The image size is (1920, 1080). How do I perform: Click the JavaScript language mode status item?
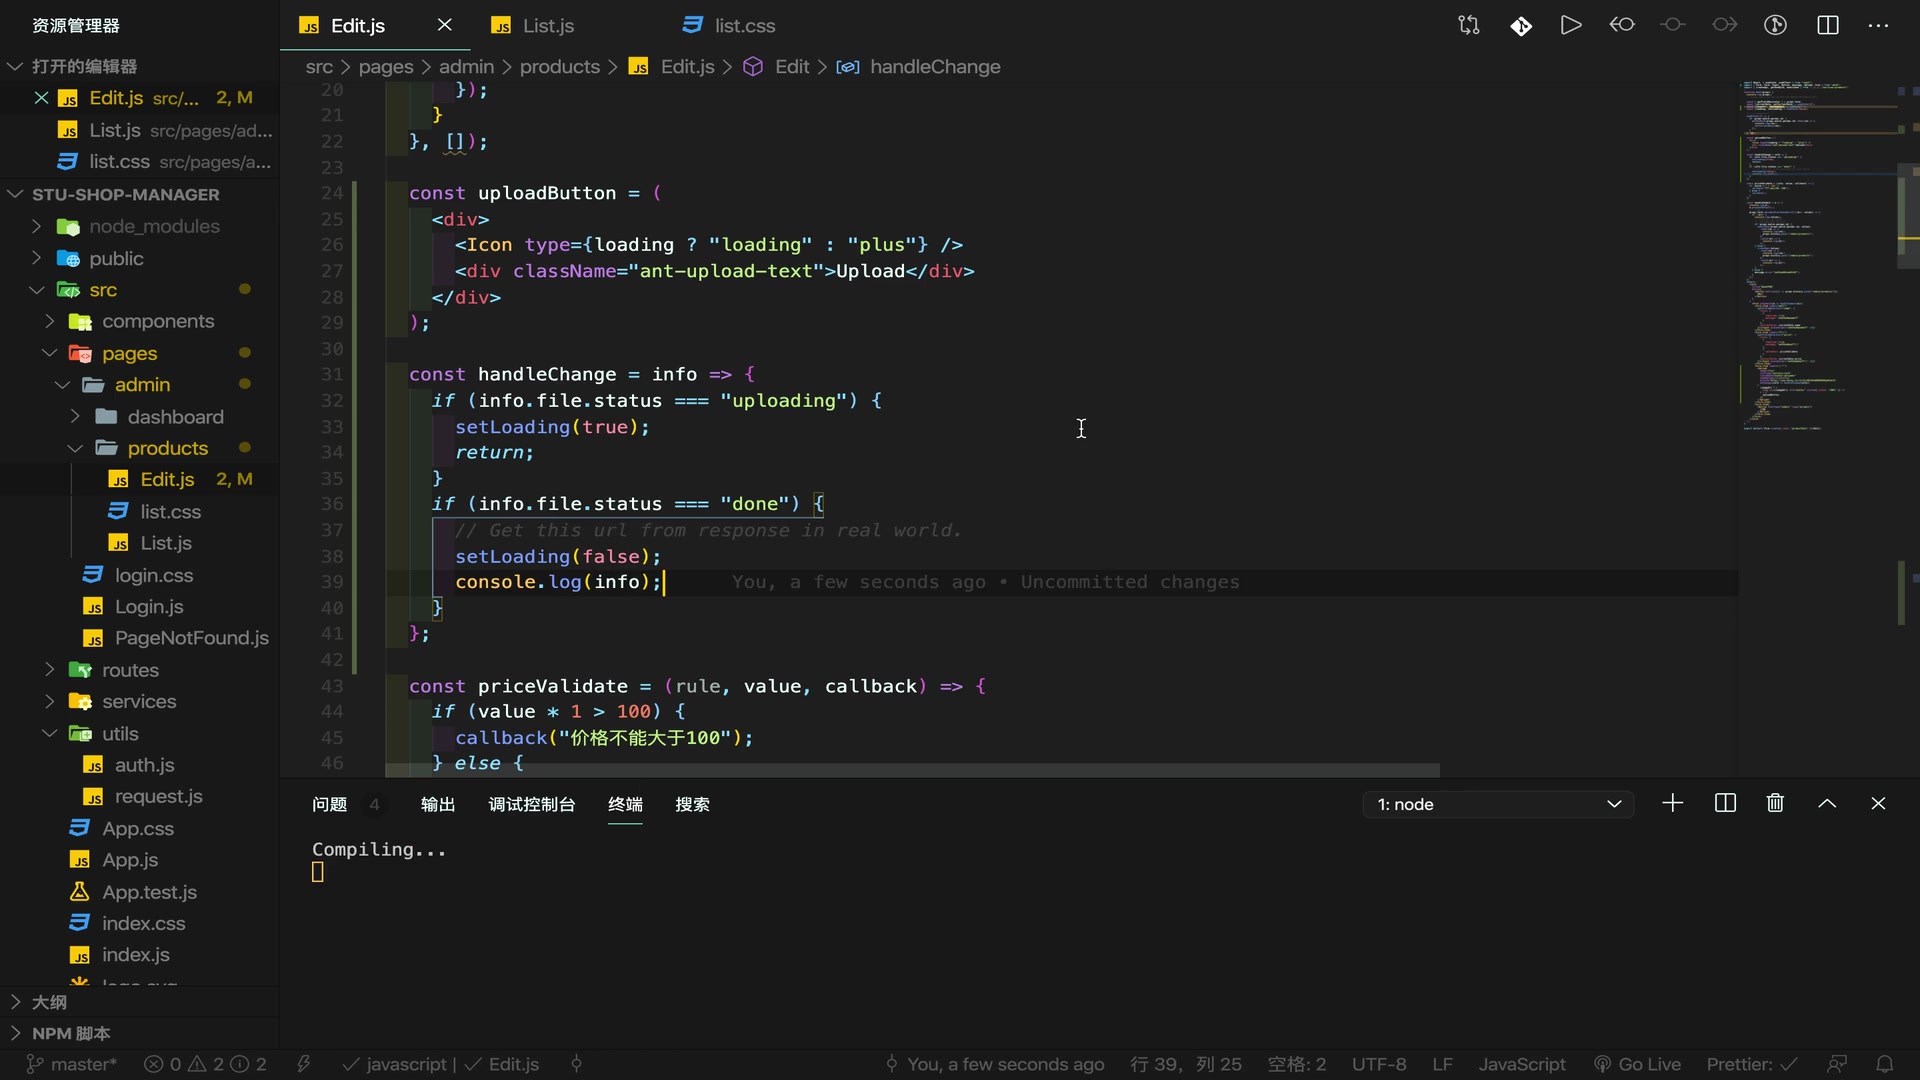pos(1524,1063)
